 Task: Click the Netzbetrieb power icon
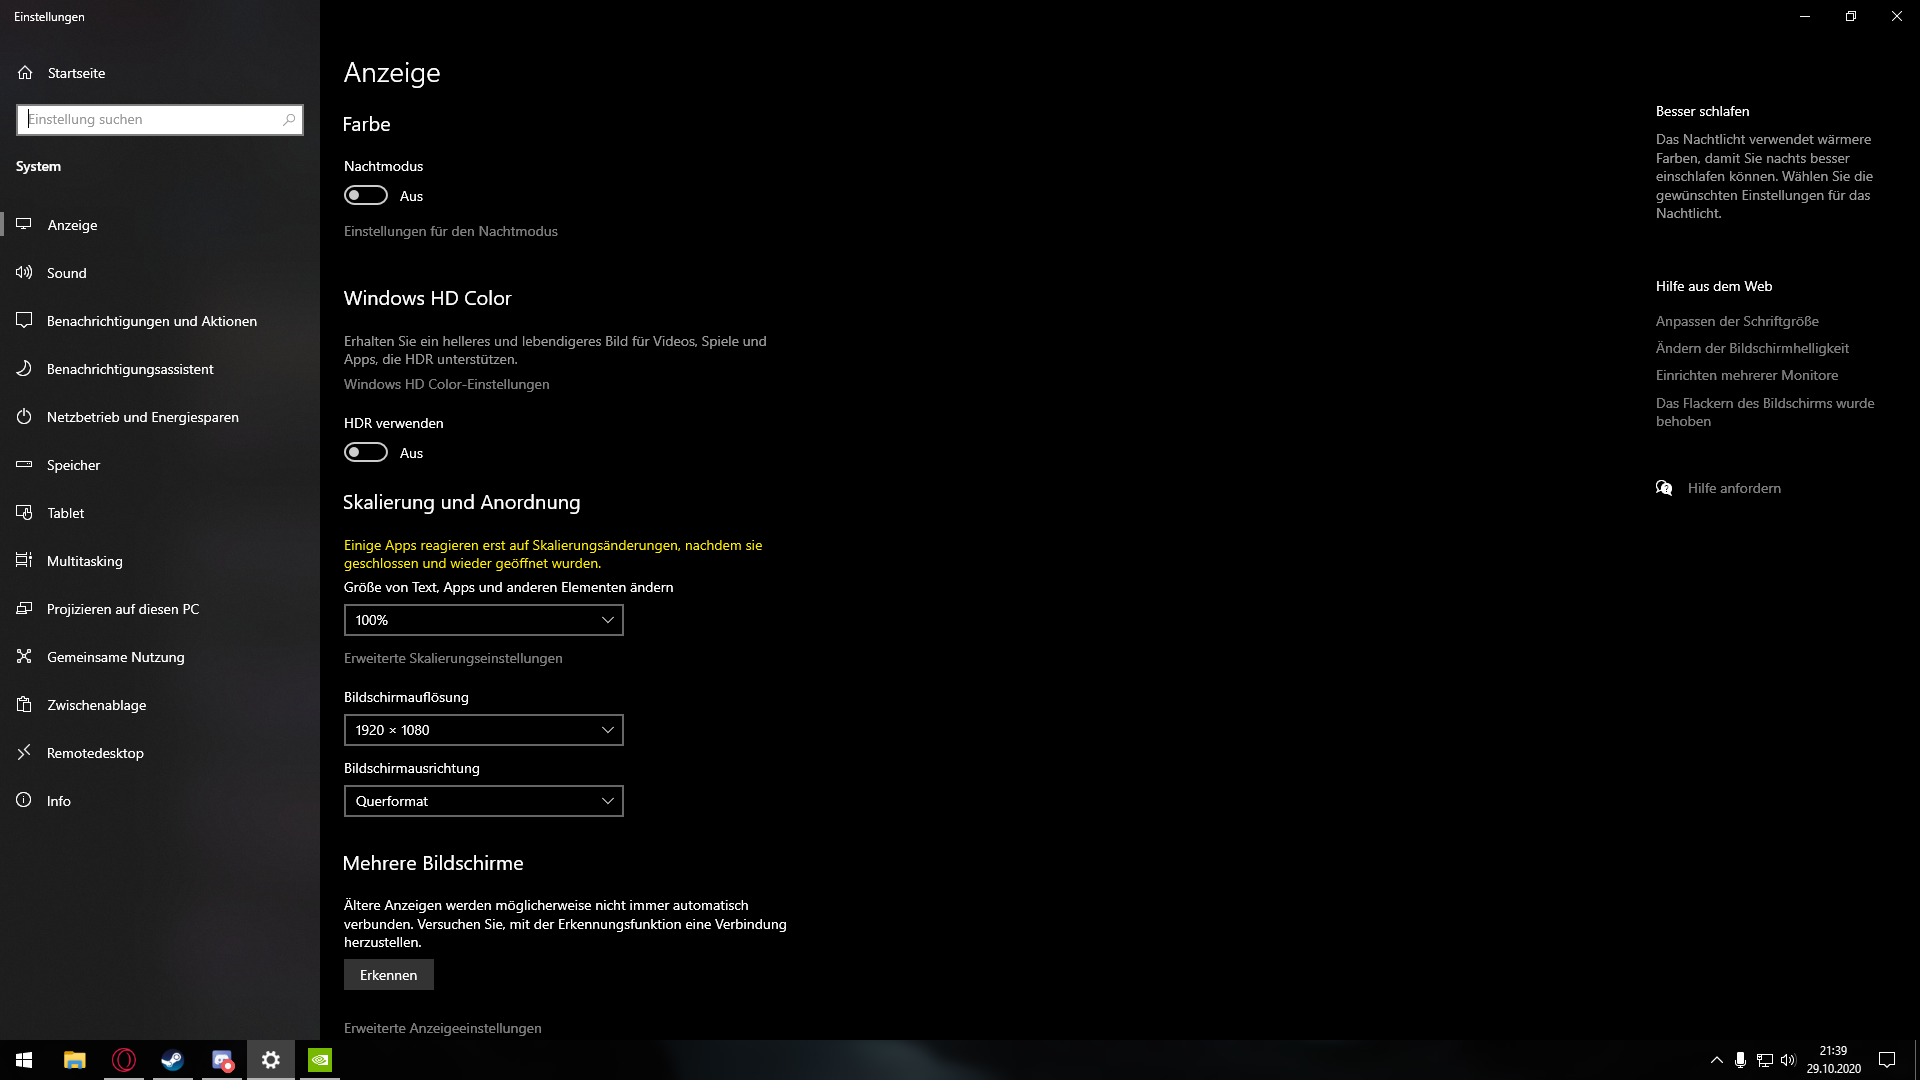(x=24, y=416)
